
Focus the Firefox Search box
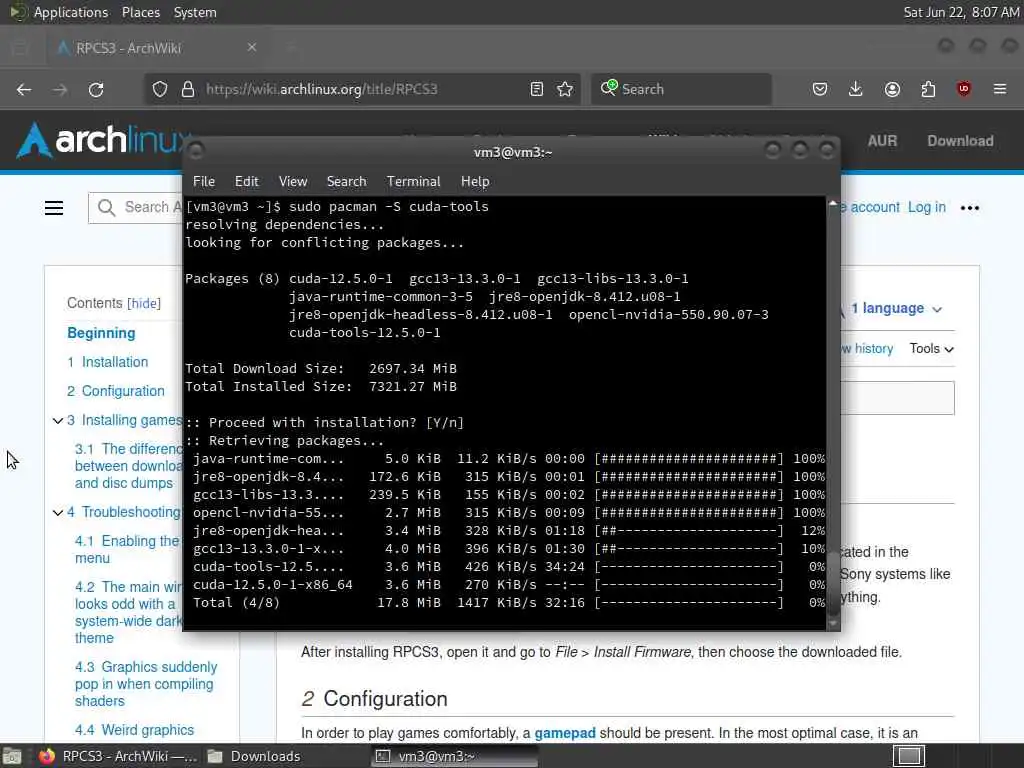681,89
